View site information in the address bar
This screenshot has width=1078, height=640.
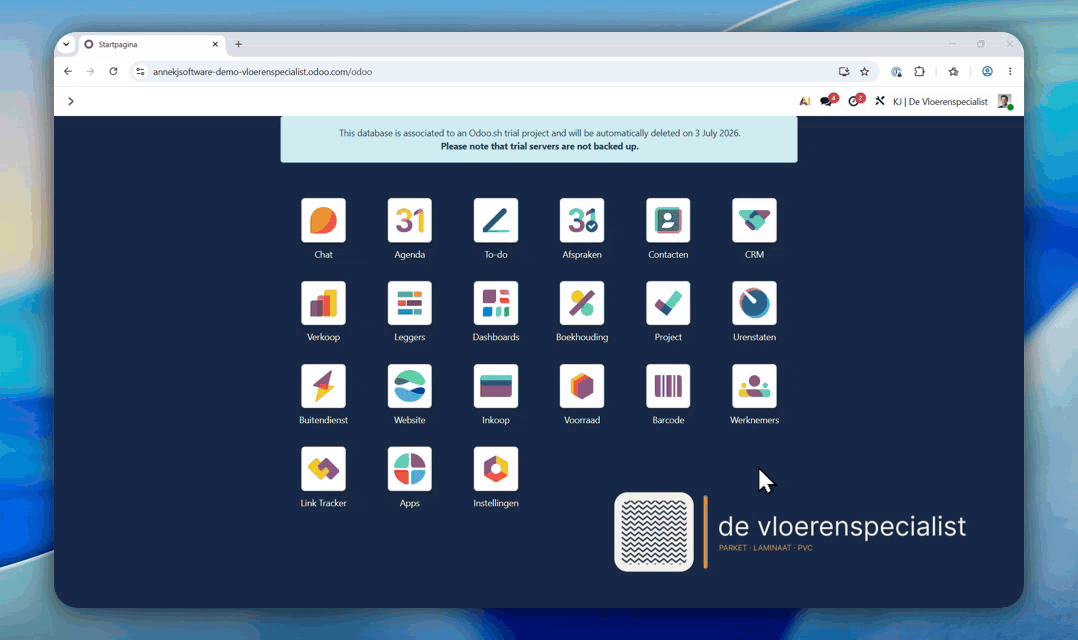point(140,71)
